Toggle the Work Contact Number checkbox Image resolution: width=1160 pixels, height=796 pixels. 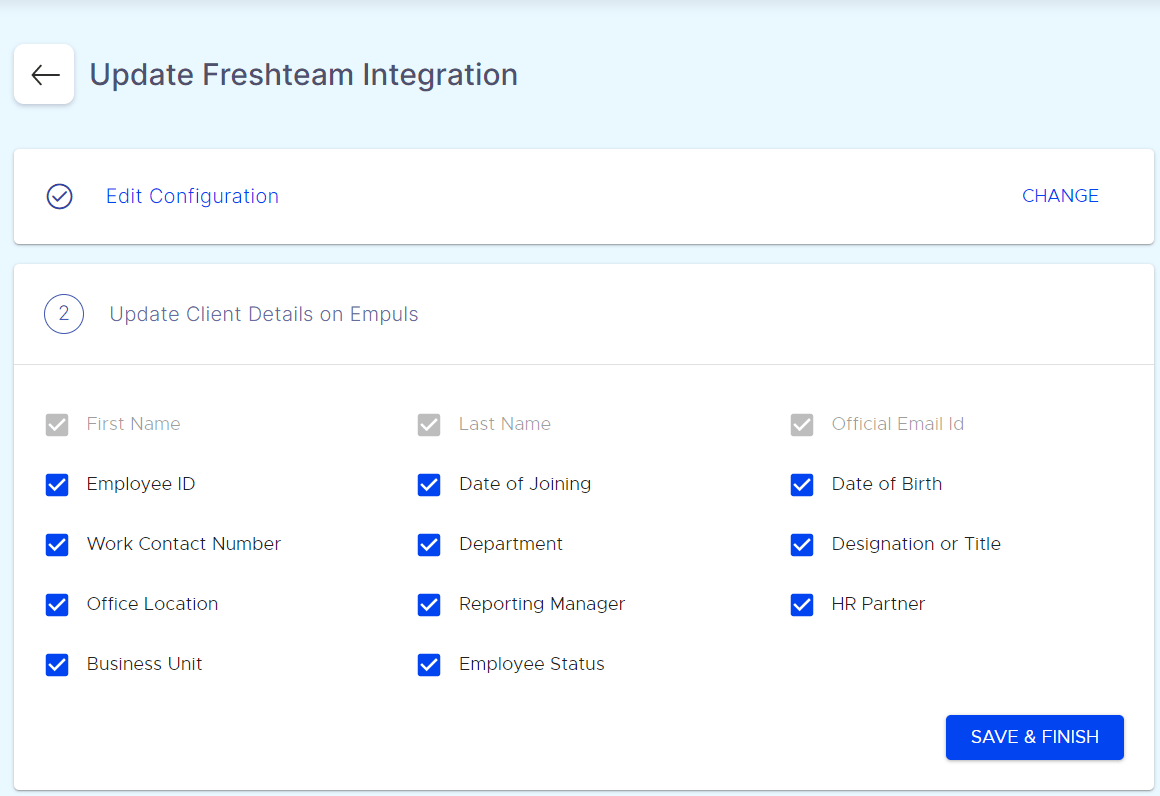(57, 544)
